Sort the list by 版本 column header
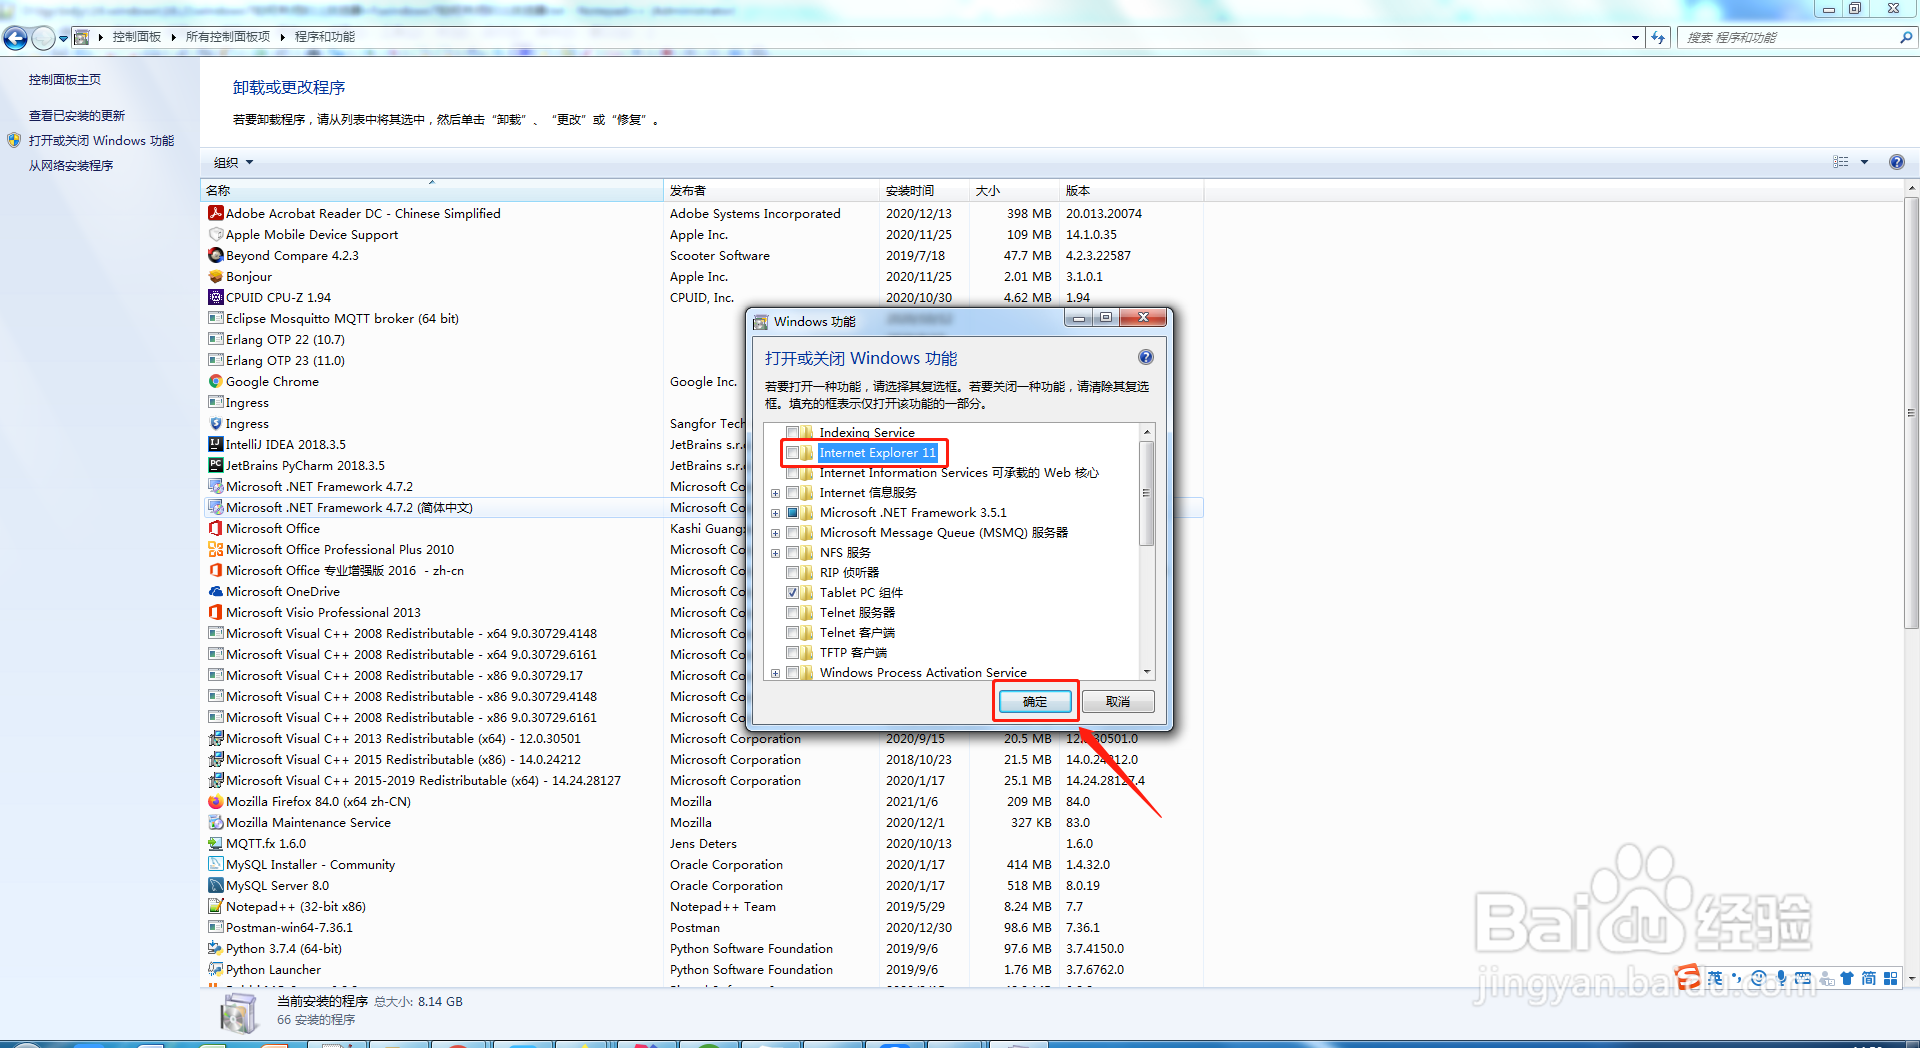 tap(1131, 190)
